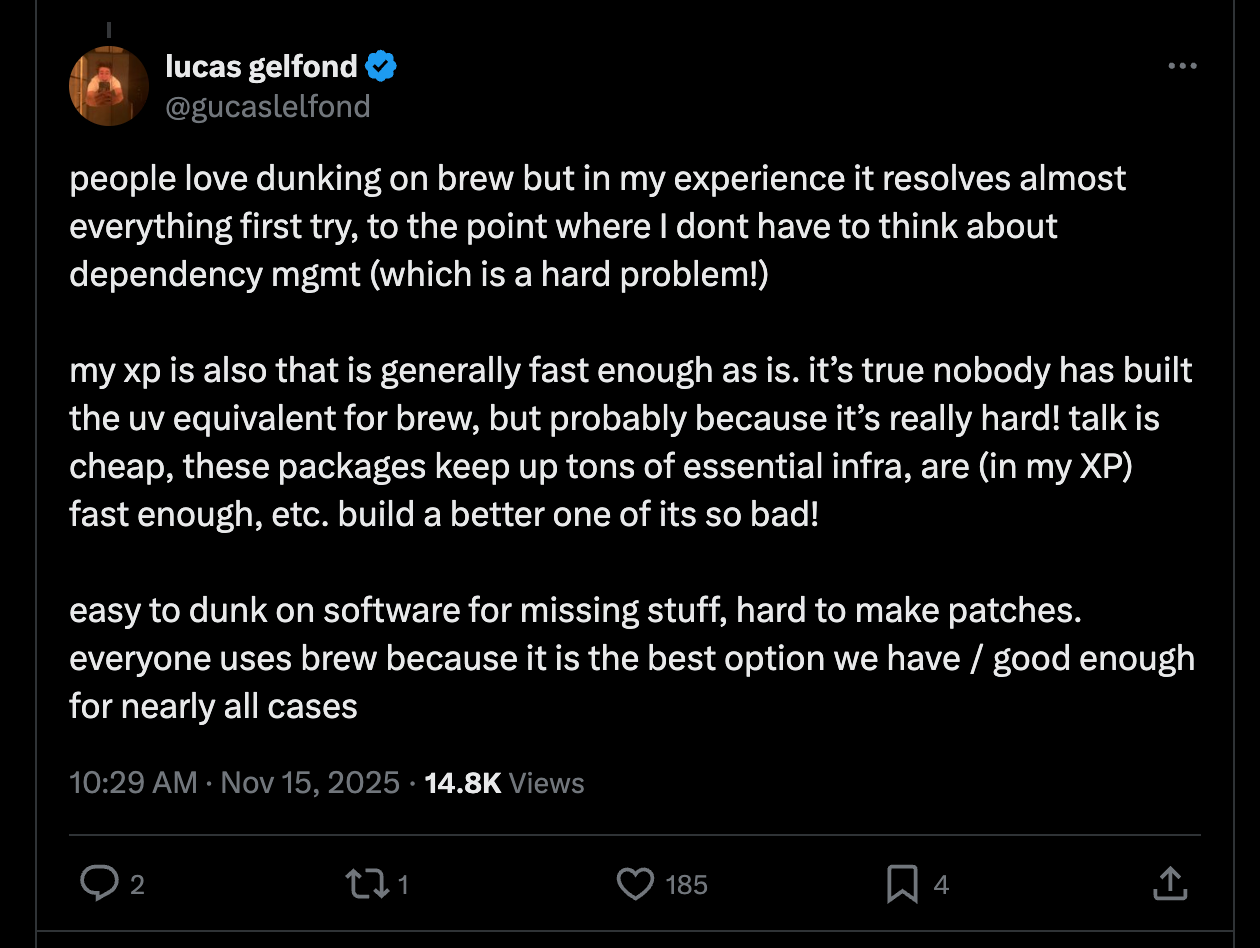Open lucas gelfond's profile picture
This screenshot has height=948, width=1260.
point(109,86)
